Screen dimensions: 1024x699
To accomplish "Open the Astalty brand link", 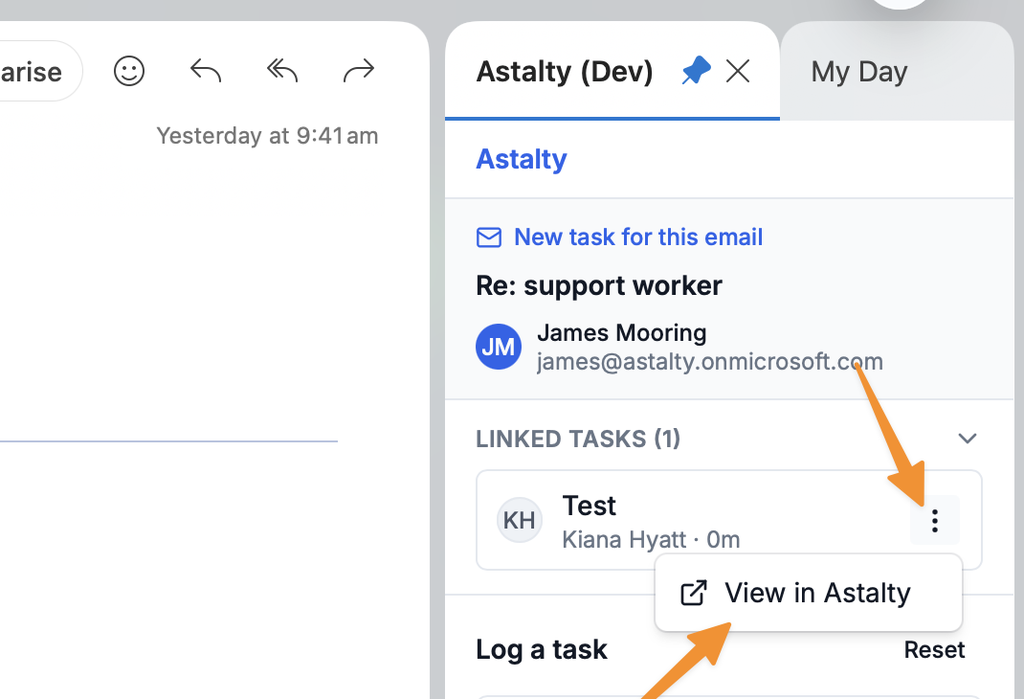I will [x=521, y=159].
